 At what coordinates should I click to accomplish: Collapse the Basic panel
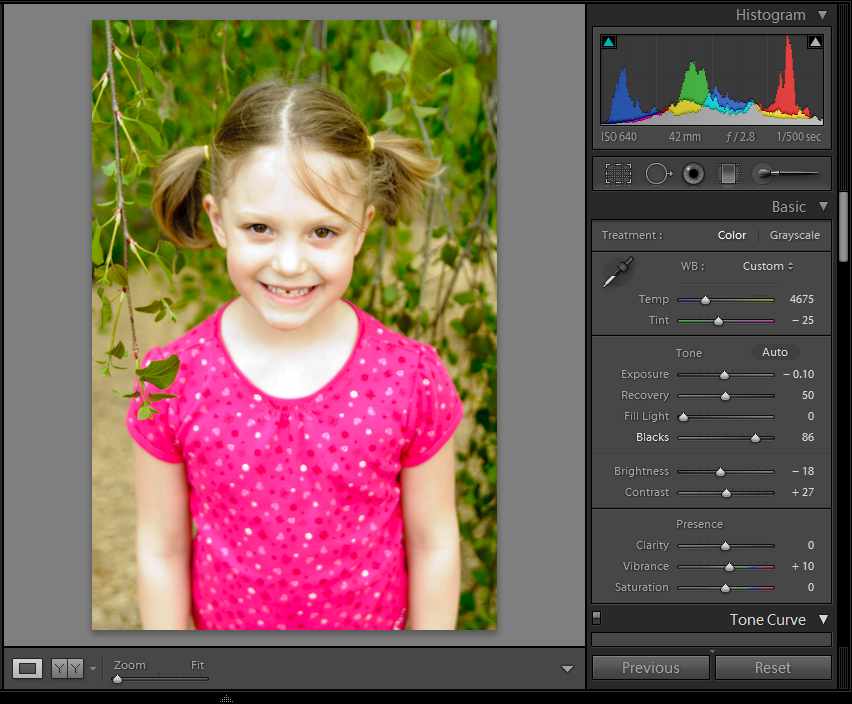[x=824, y=207]
